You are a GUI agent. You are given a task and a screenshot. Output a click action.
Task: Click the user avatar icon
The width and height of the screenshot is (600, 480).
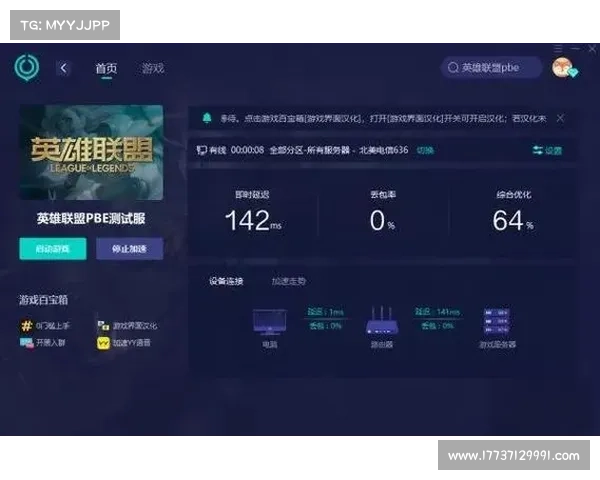[x=562, y=67]
